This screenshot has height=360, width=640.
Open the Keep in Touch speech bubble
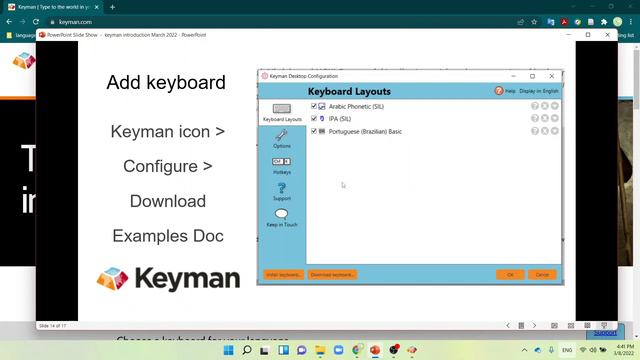(282, 218)
